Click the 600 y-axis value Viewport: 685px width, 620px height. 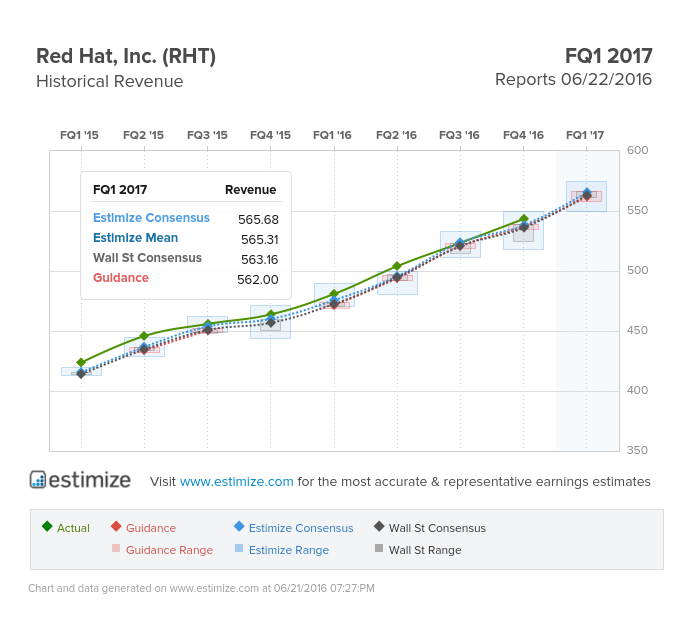click(637, 150)
